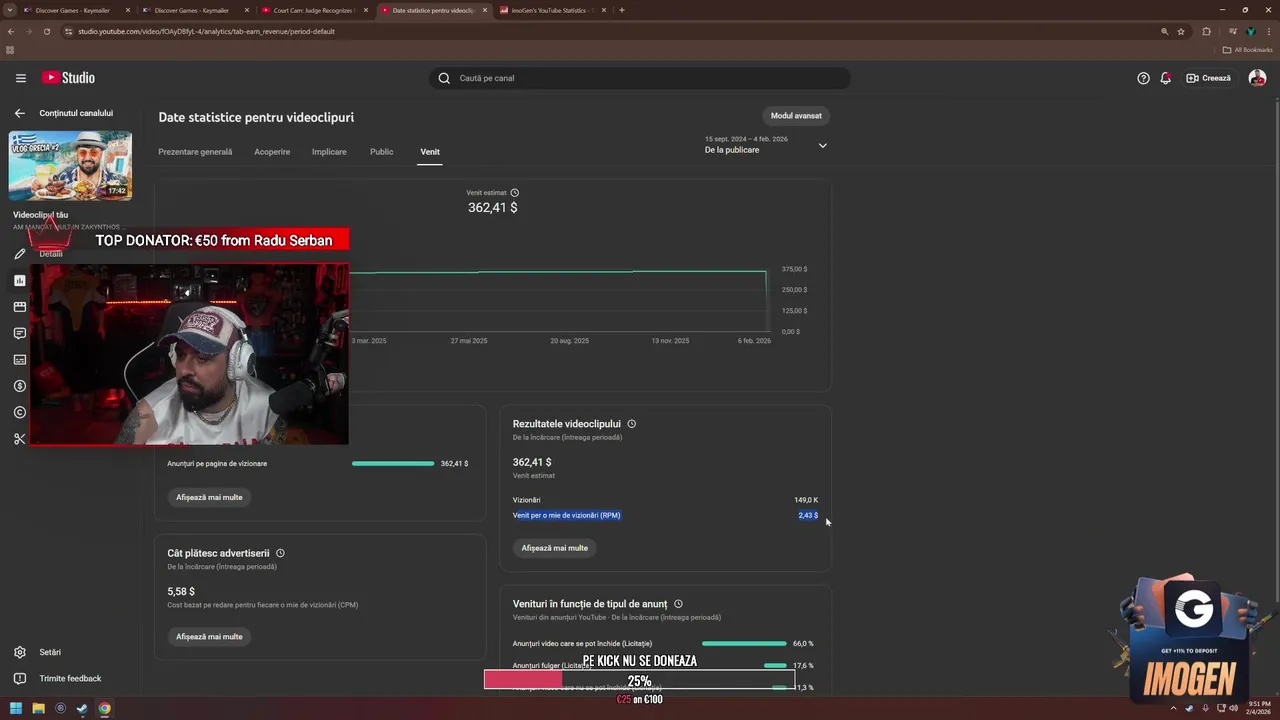Go back to Conținutul canalului with the arrow
The width and height of the screenshot is (1280, 720).
point(19,113)
